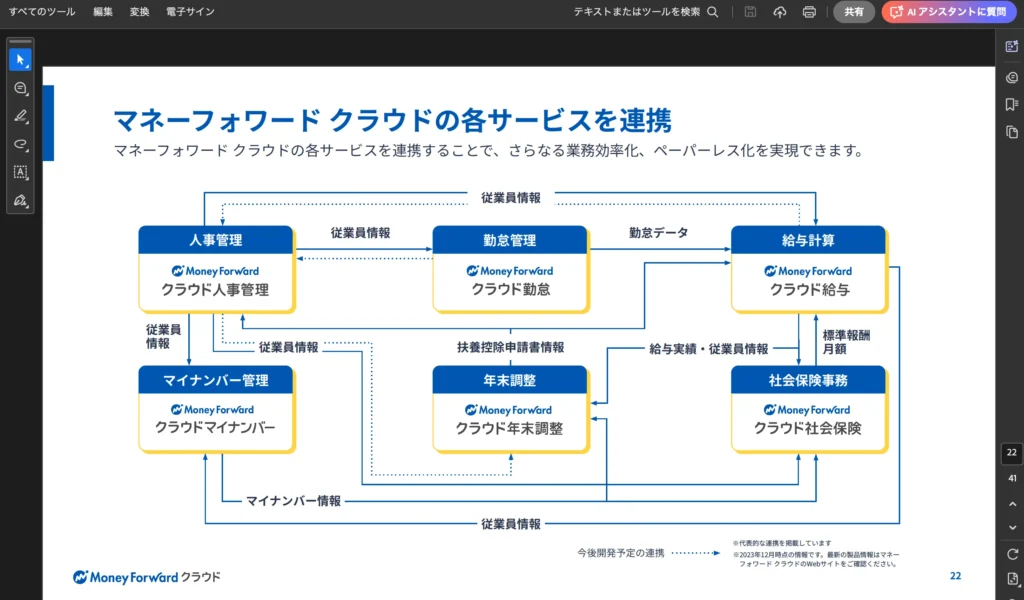Open the すべてのツール menu
The width and height of the screenshot is (1024, 600).
[42, 12]
